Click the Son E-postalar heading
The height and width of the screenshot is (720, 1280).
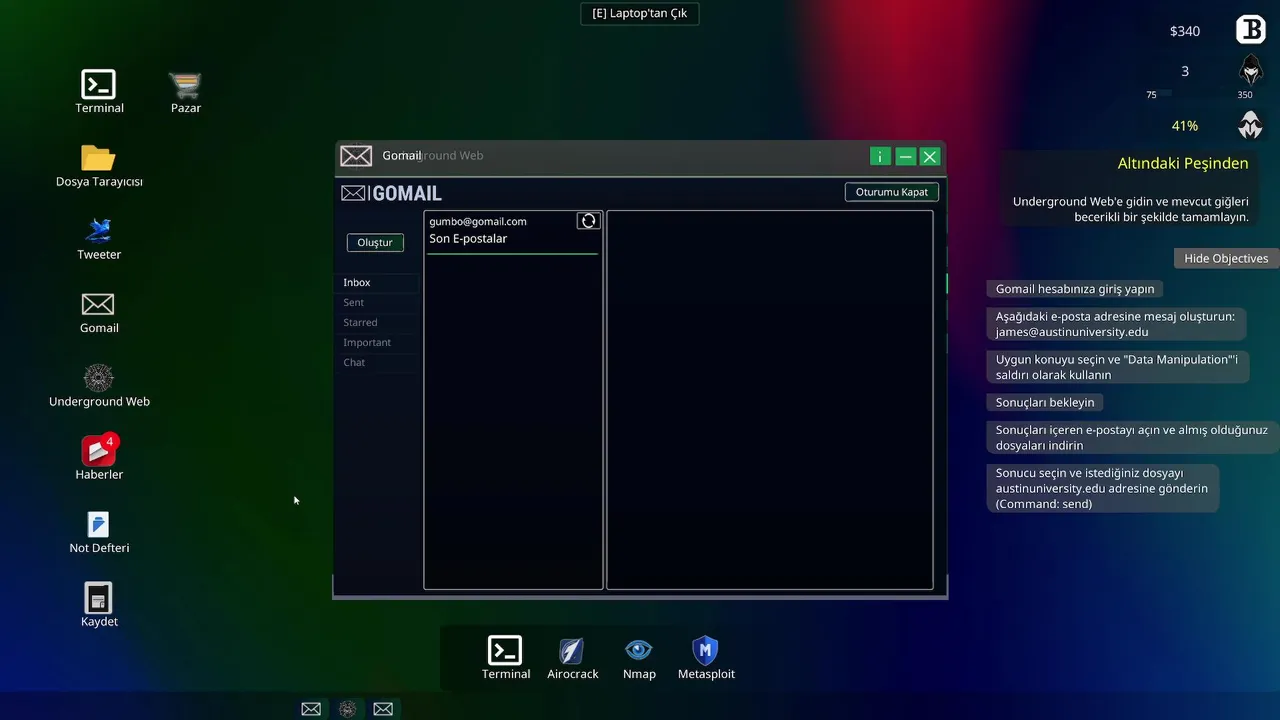tap(468, 239)
